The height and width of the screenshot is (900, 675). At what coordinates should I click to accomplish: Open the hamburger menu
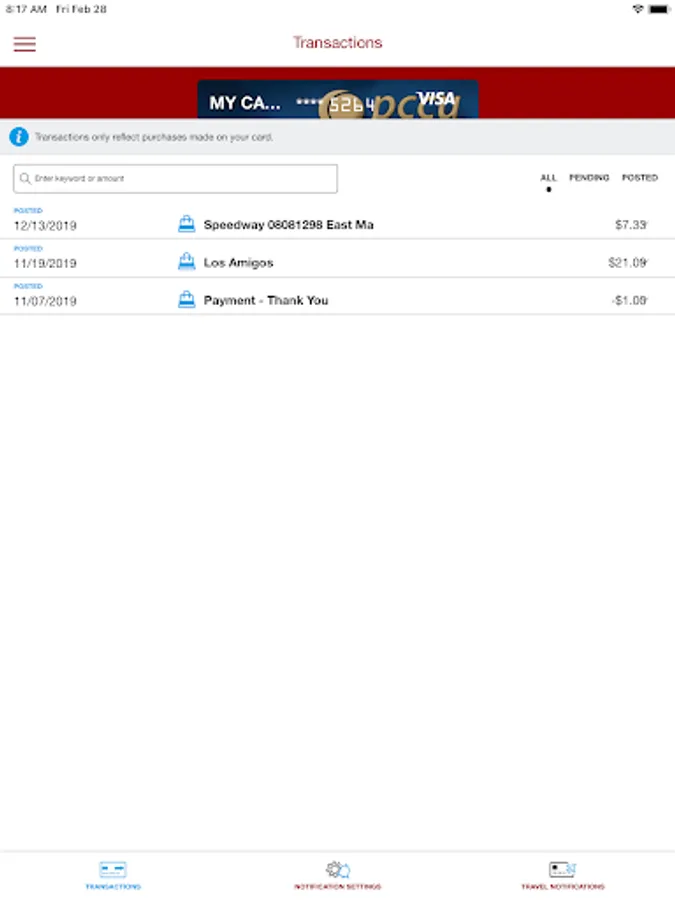point(25,44)
